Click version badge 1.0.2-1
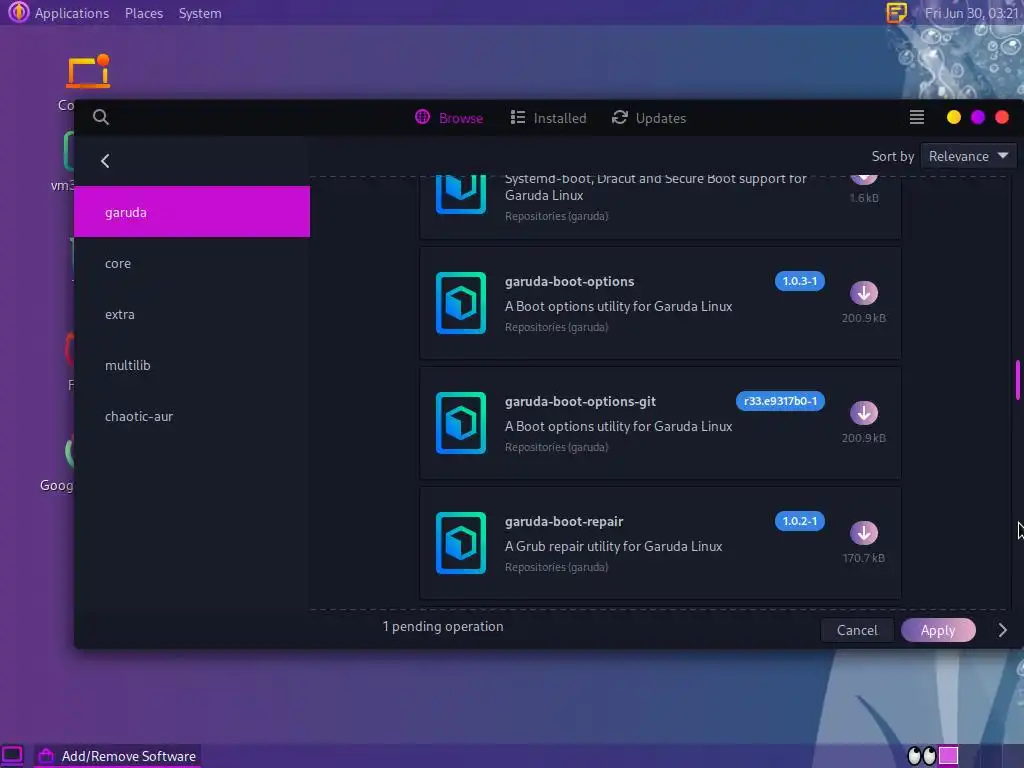 coord(799,521)
